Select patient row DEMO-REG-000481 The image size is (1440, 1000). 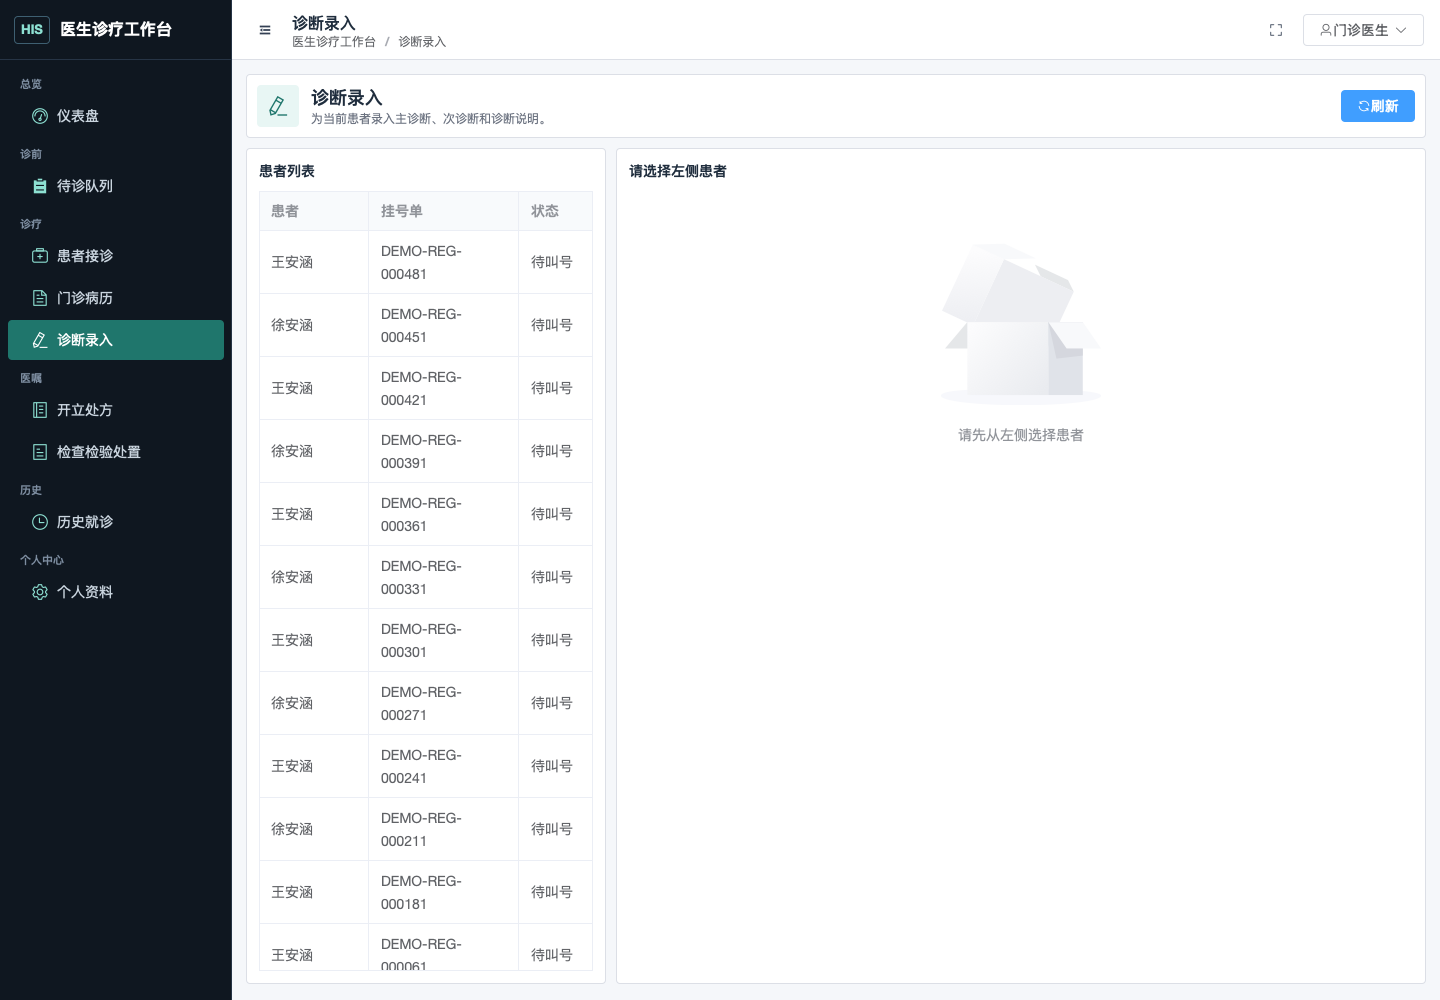[426, 262]
